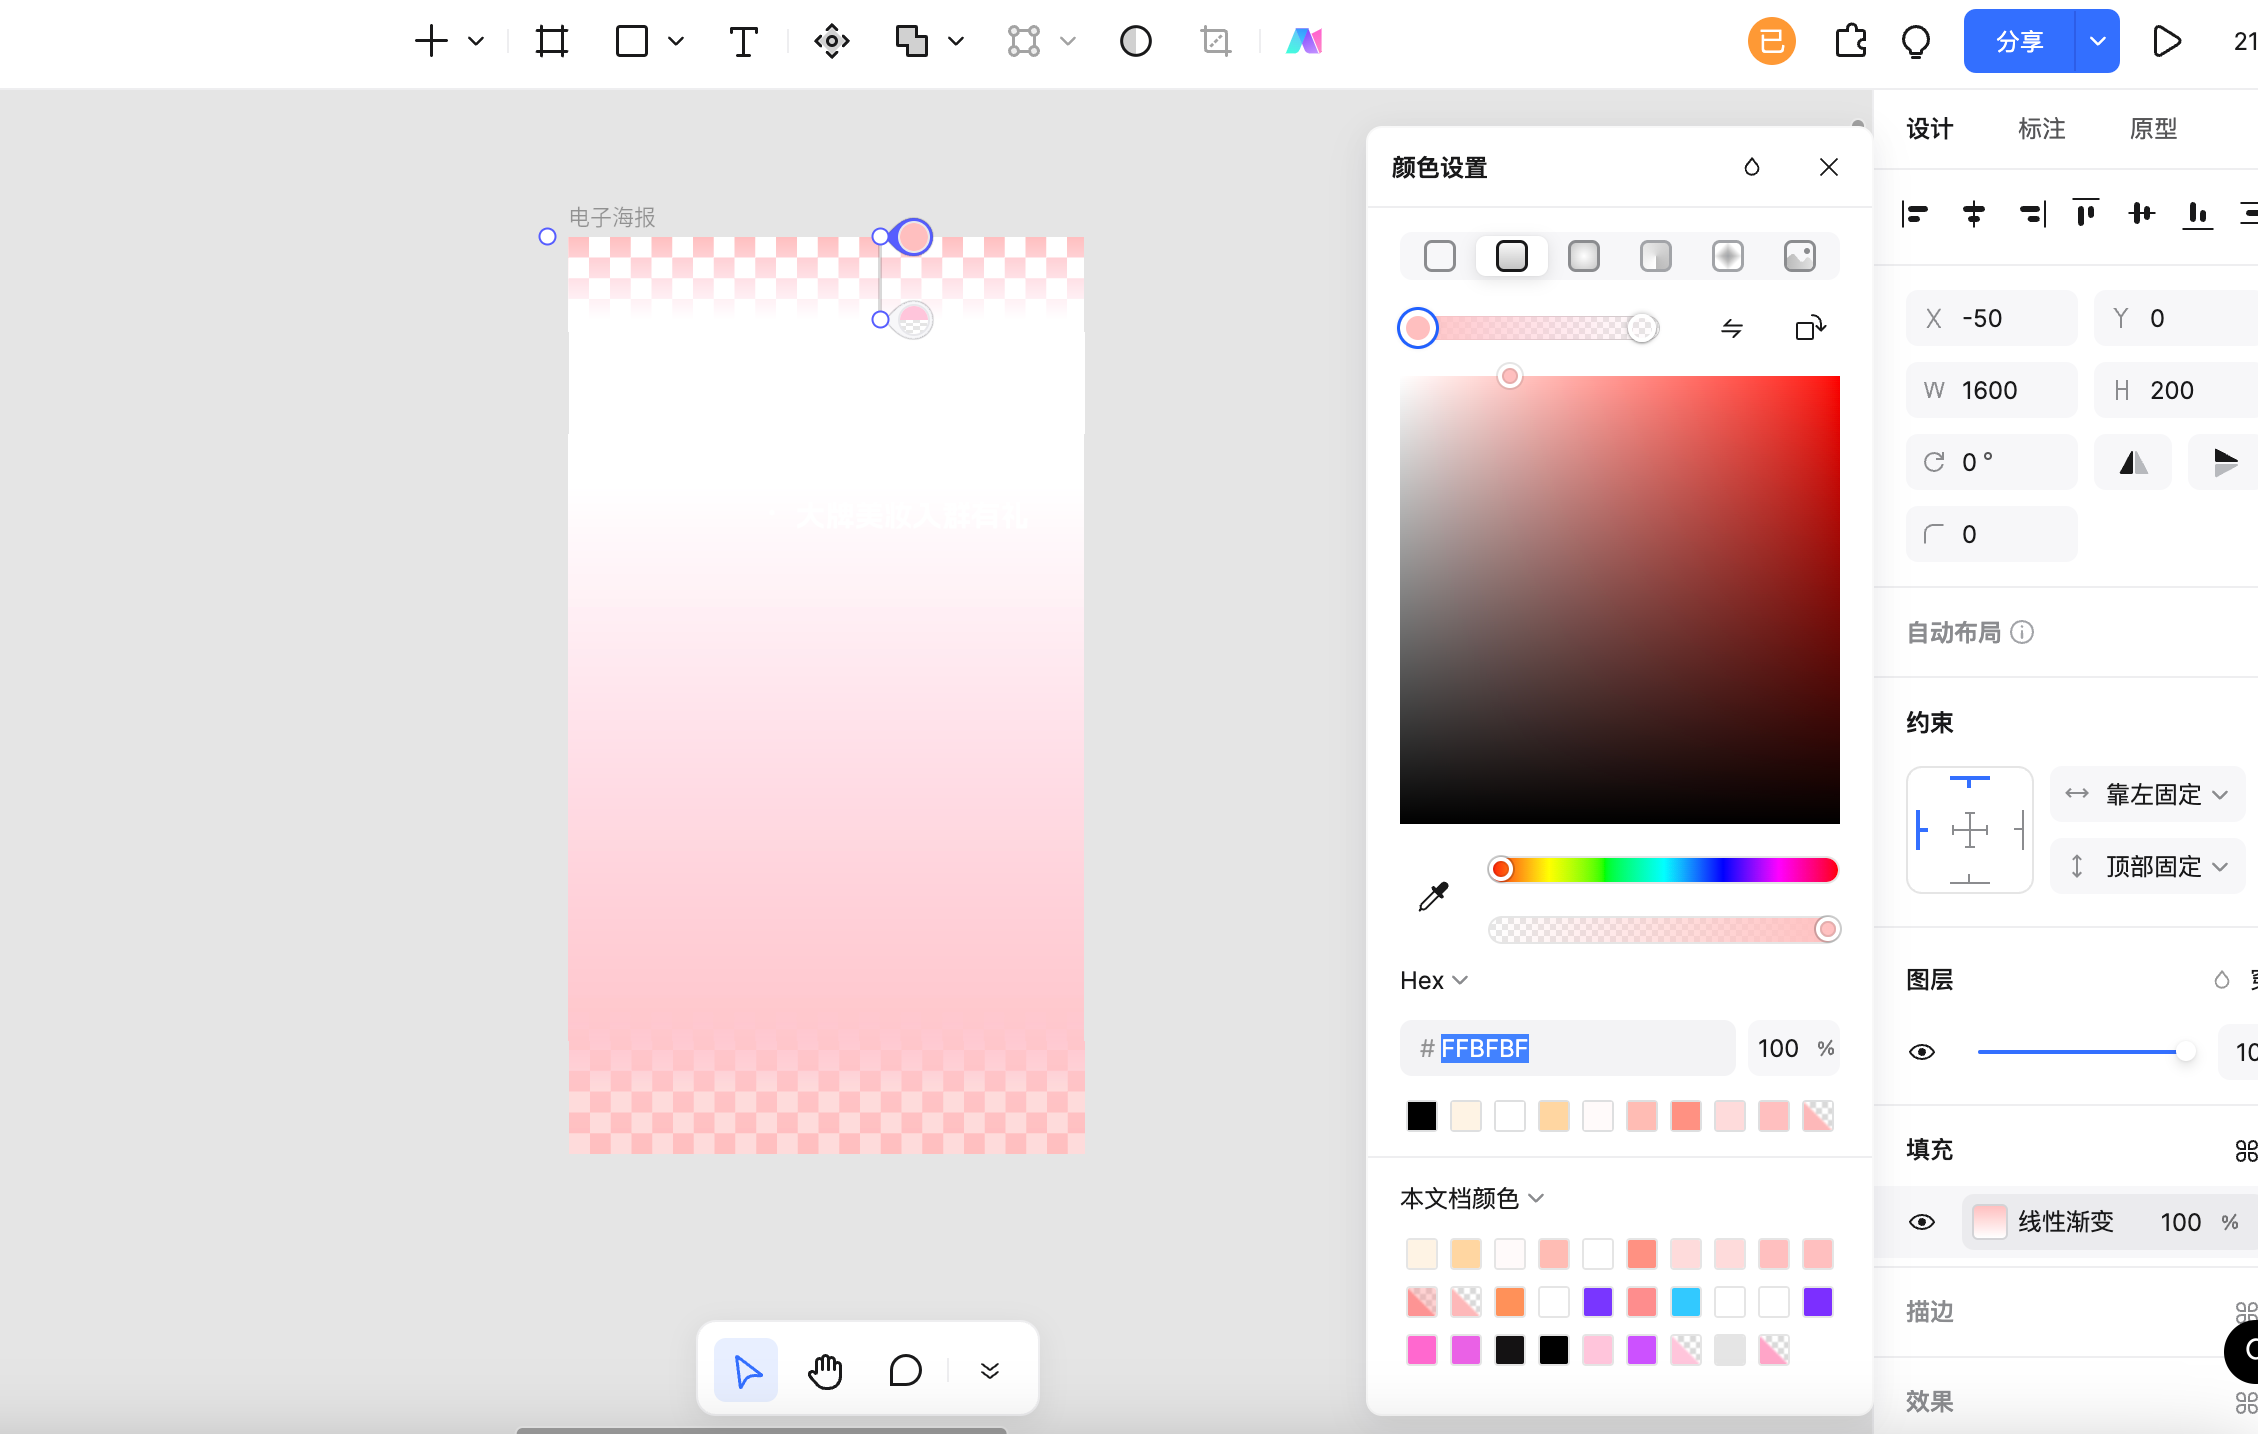Click 分享 share button

point(2021,41)
